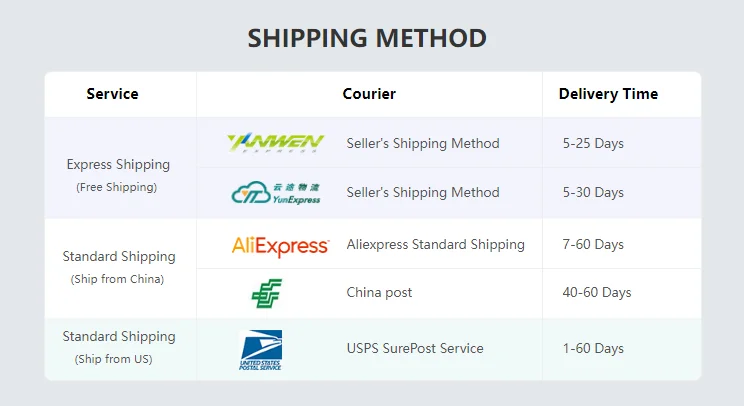Click Seller's Shipping Method beside Yanwen
This screenshot has height=406, width=744.
point(423,143)
